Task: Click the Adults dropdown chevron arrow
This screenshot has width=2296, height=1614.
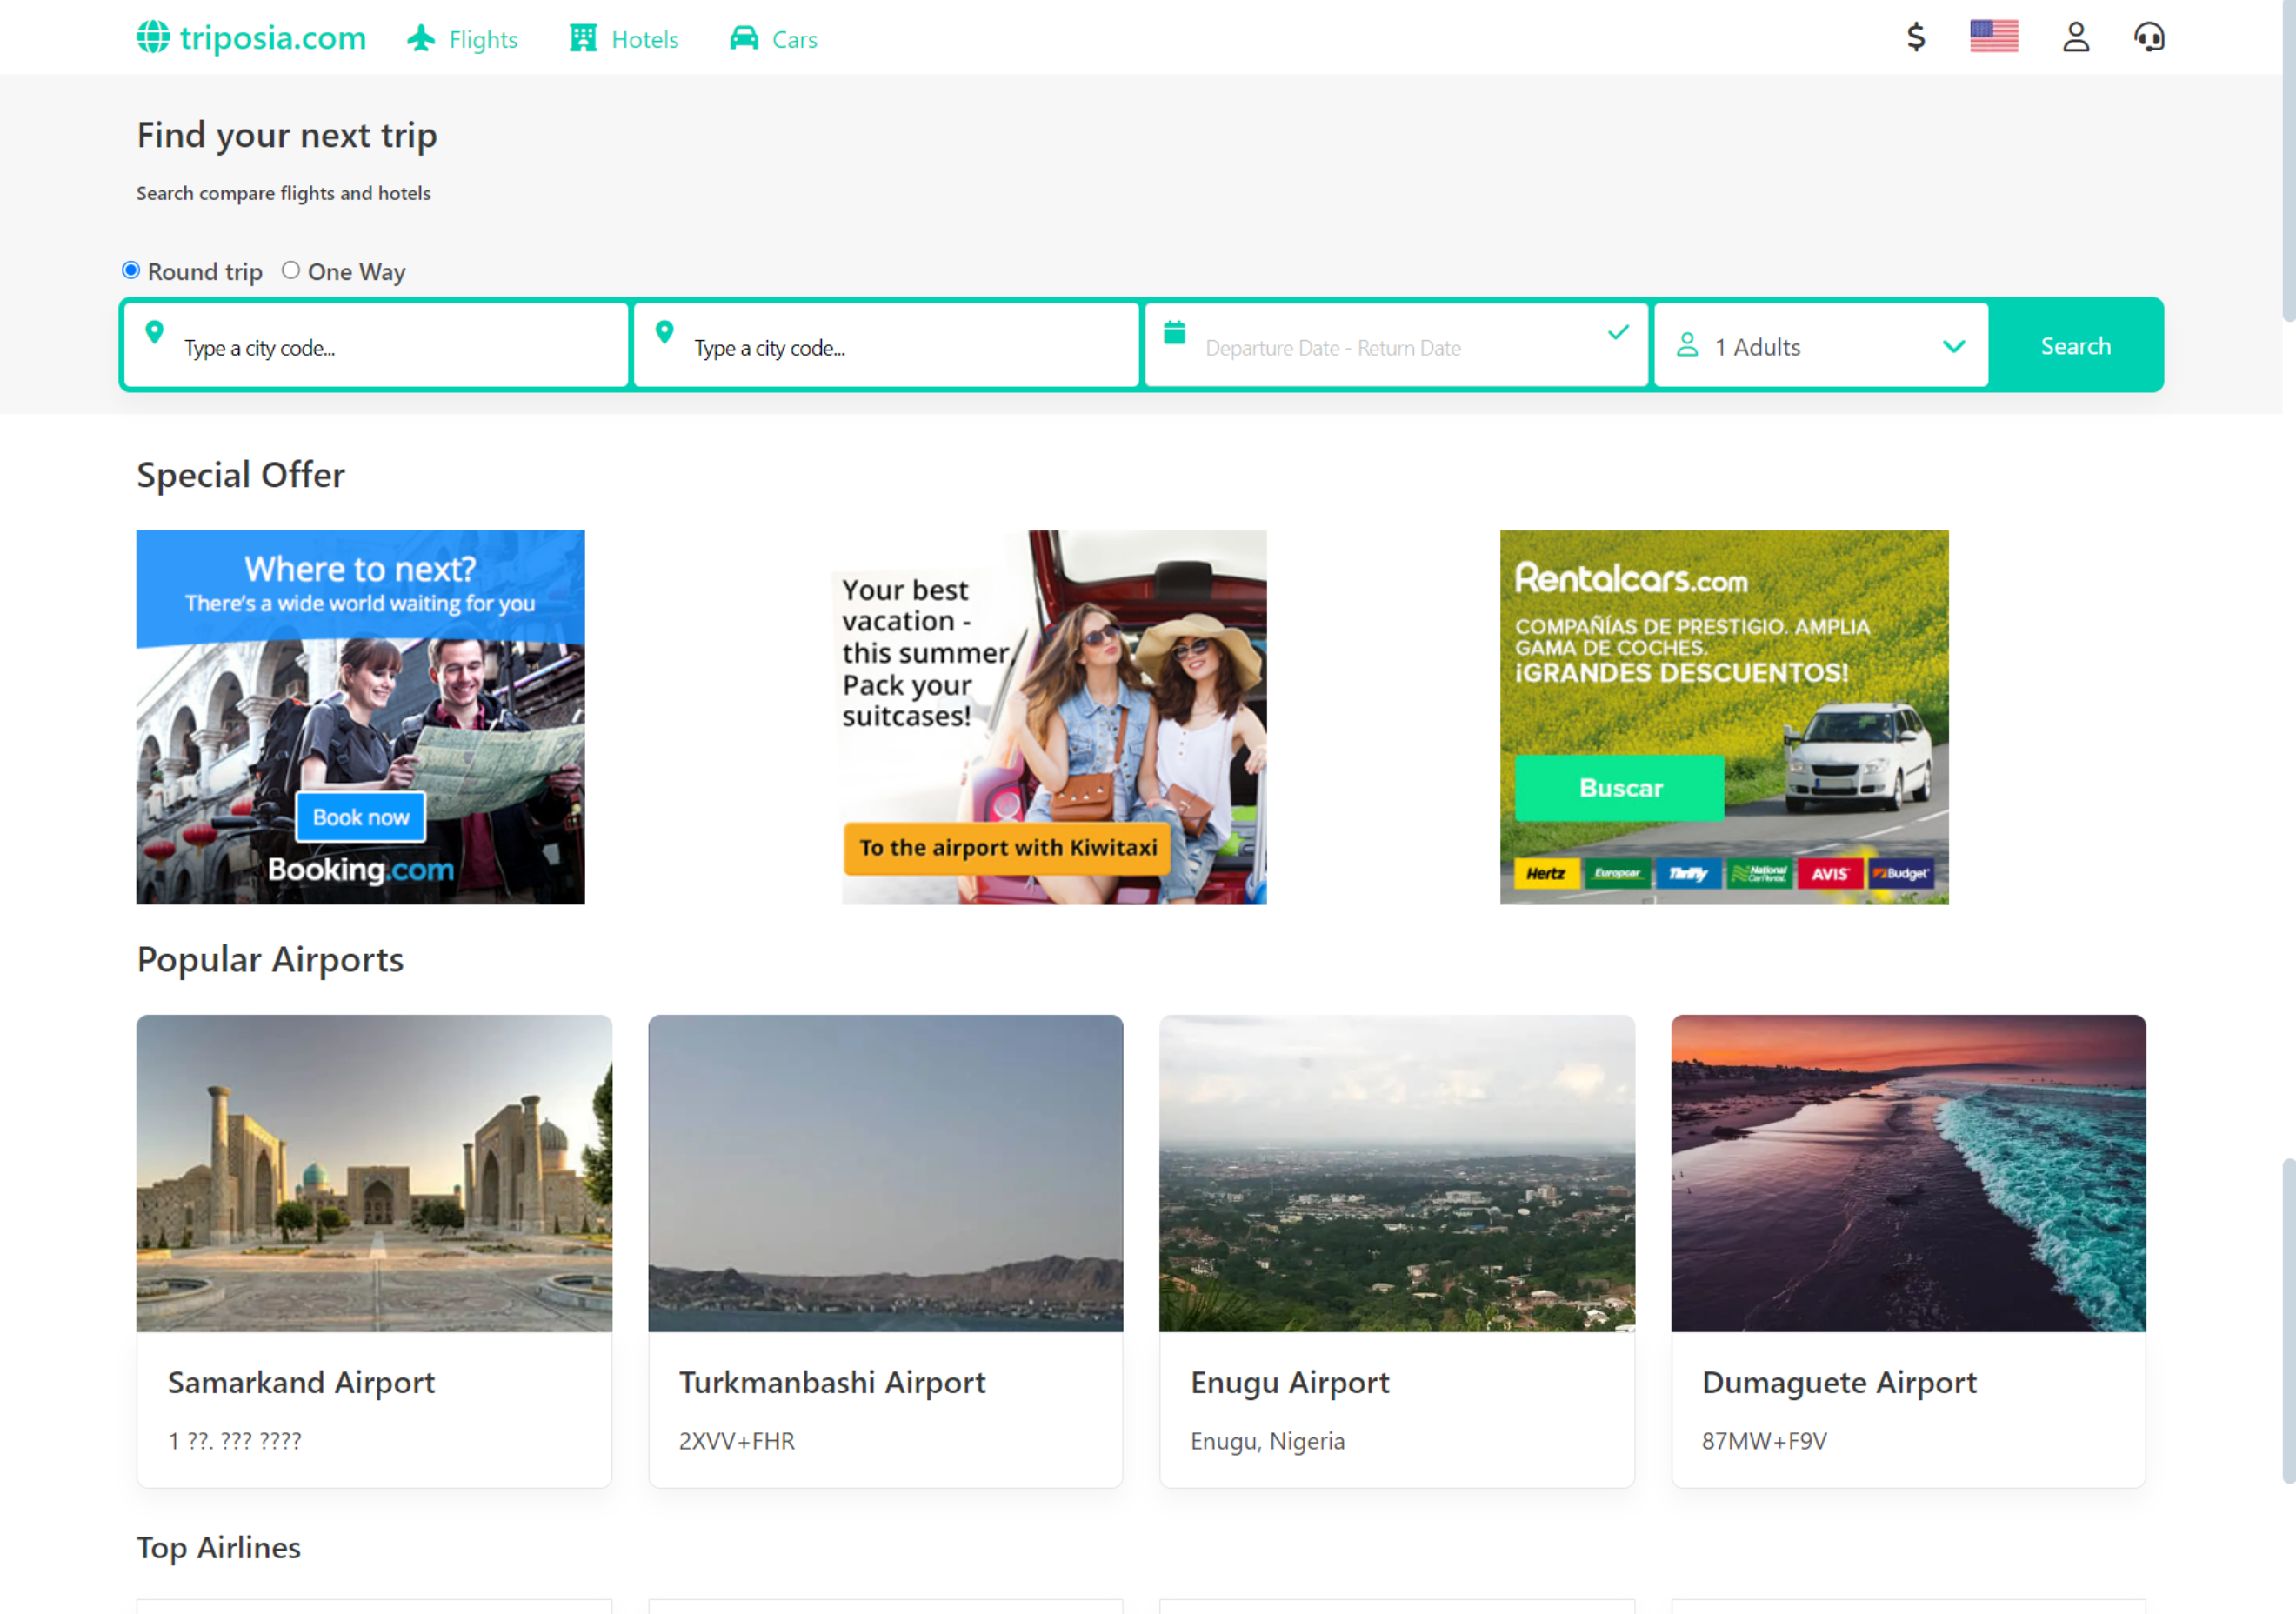Action: tap(1953, 347)
